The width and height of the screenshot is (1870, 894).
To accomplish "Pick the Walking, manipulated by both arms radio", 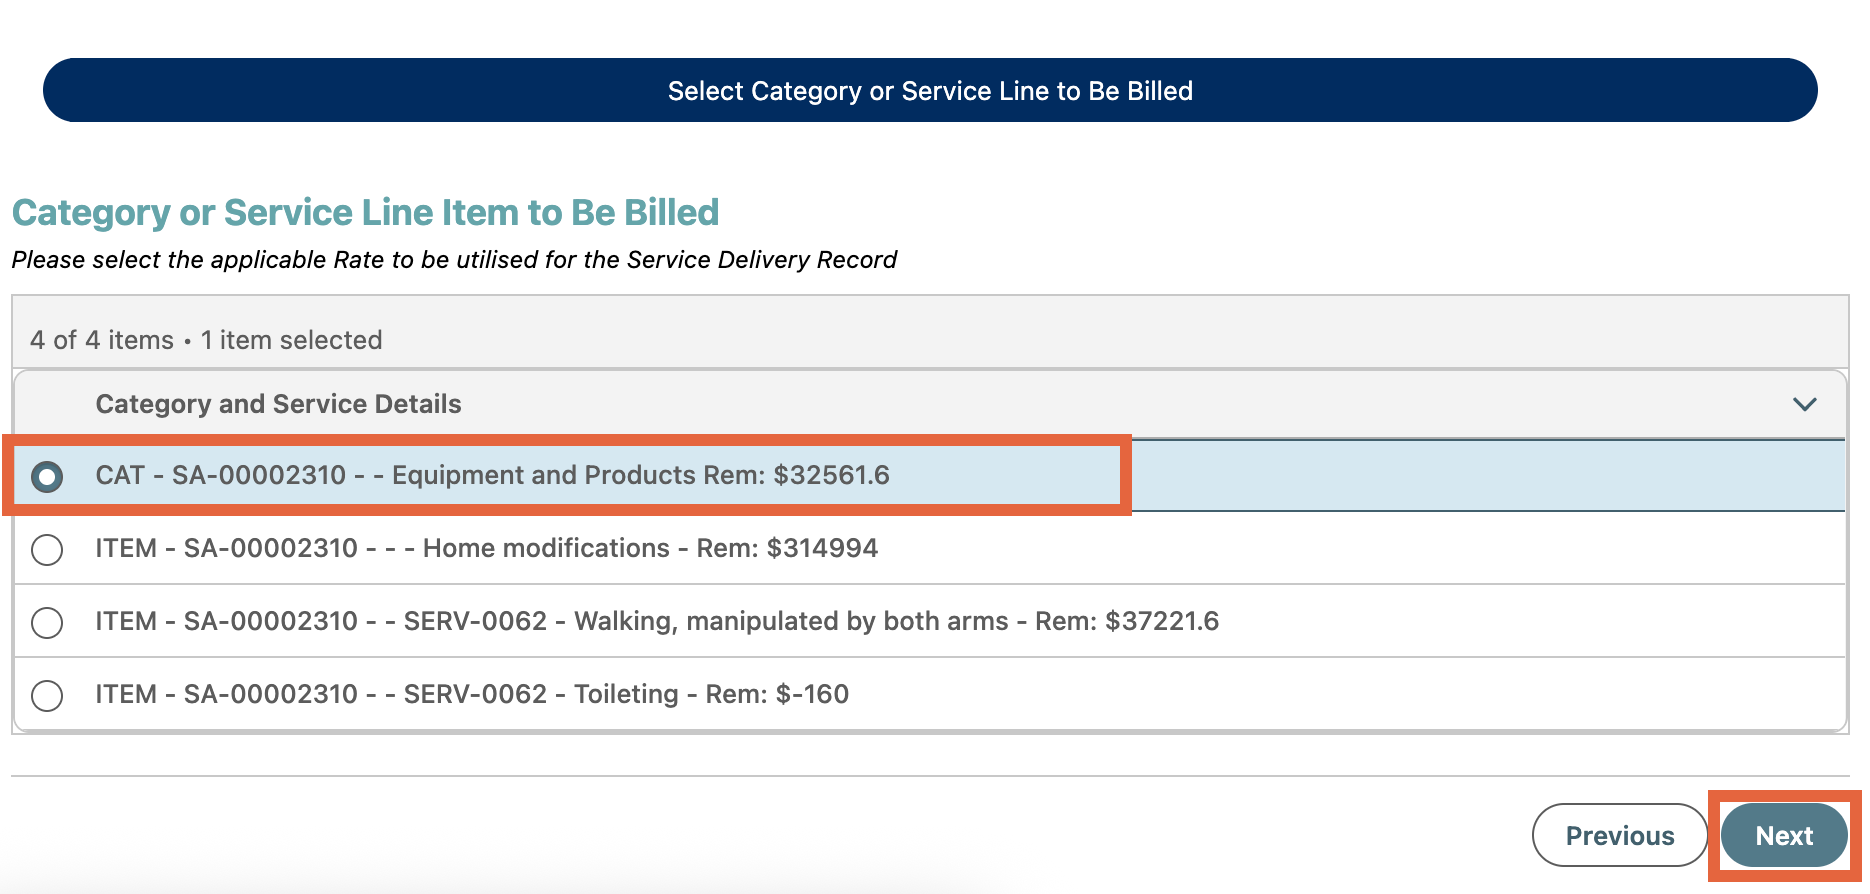I will pyautogui.click(x=47, y=622).
